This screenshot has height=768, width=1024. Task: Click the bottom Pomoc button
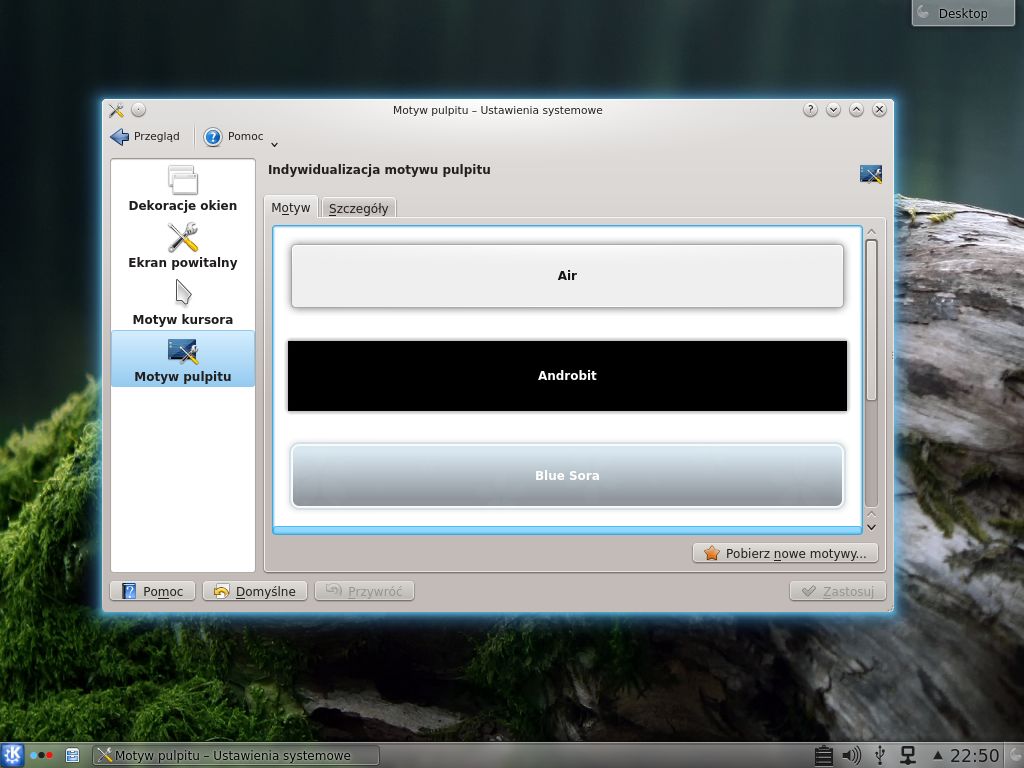(152, 591)
